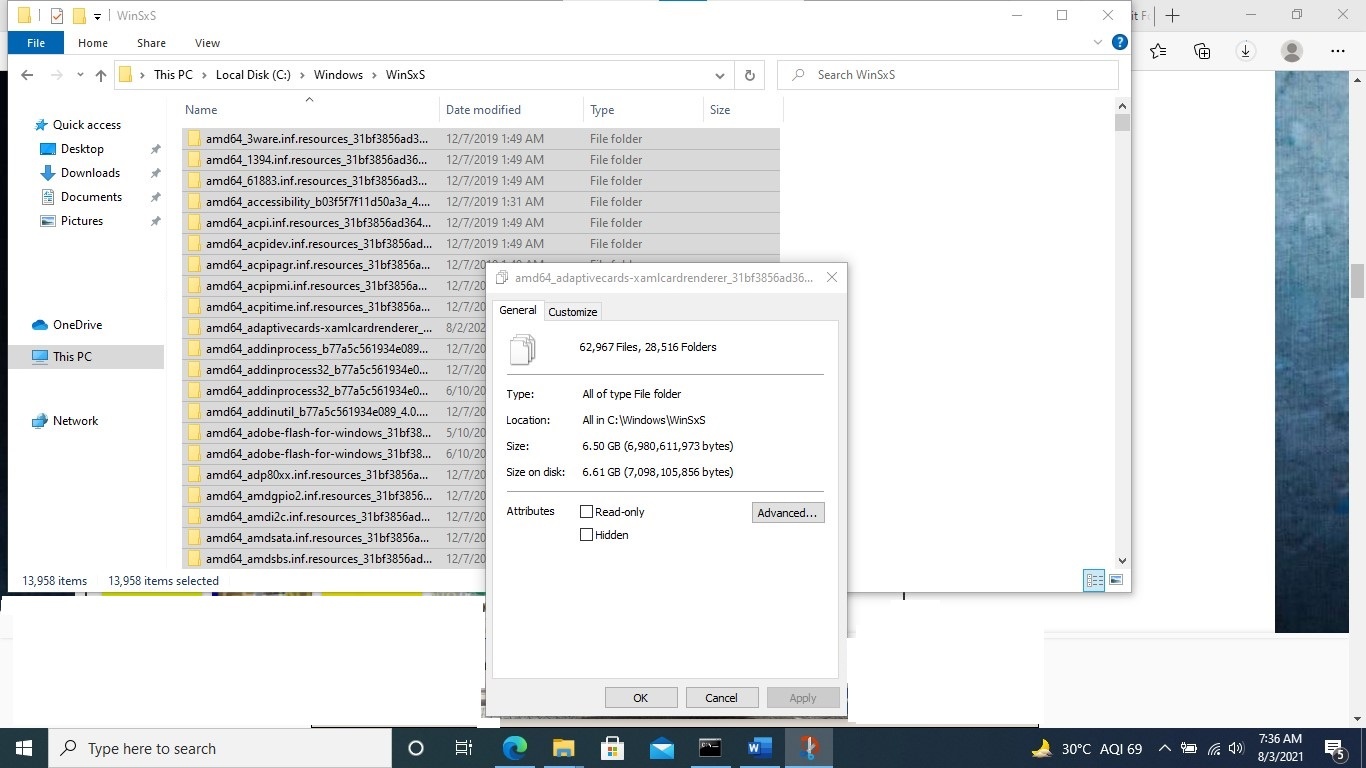Click the Properties icon in the Quick Access Toolbar

(x=56, y=15)
